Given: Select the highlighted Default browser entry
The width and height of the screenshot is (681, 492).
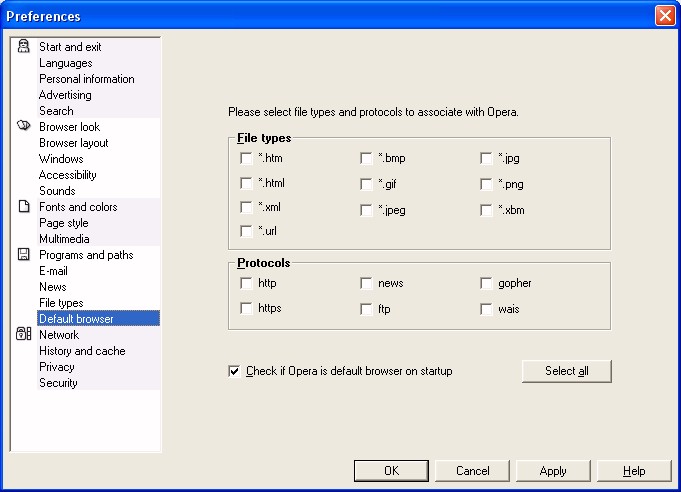Looking at the screenshot, I should (99, 319).
